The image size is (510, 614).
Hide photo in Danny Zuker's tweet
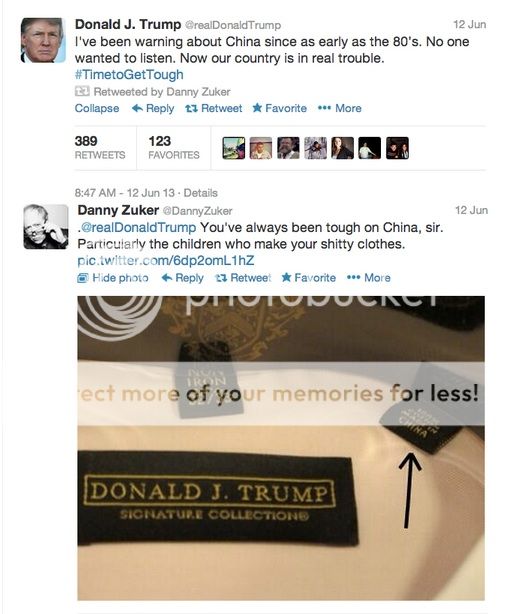point(113,278)
